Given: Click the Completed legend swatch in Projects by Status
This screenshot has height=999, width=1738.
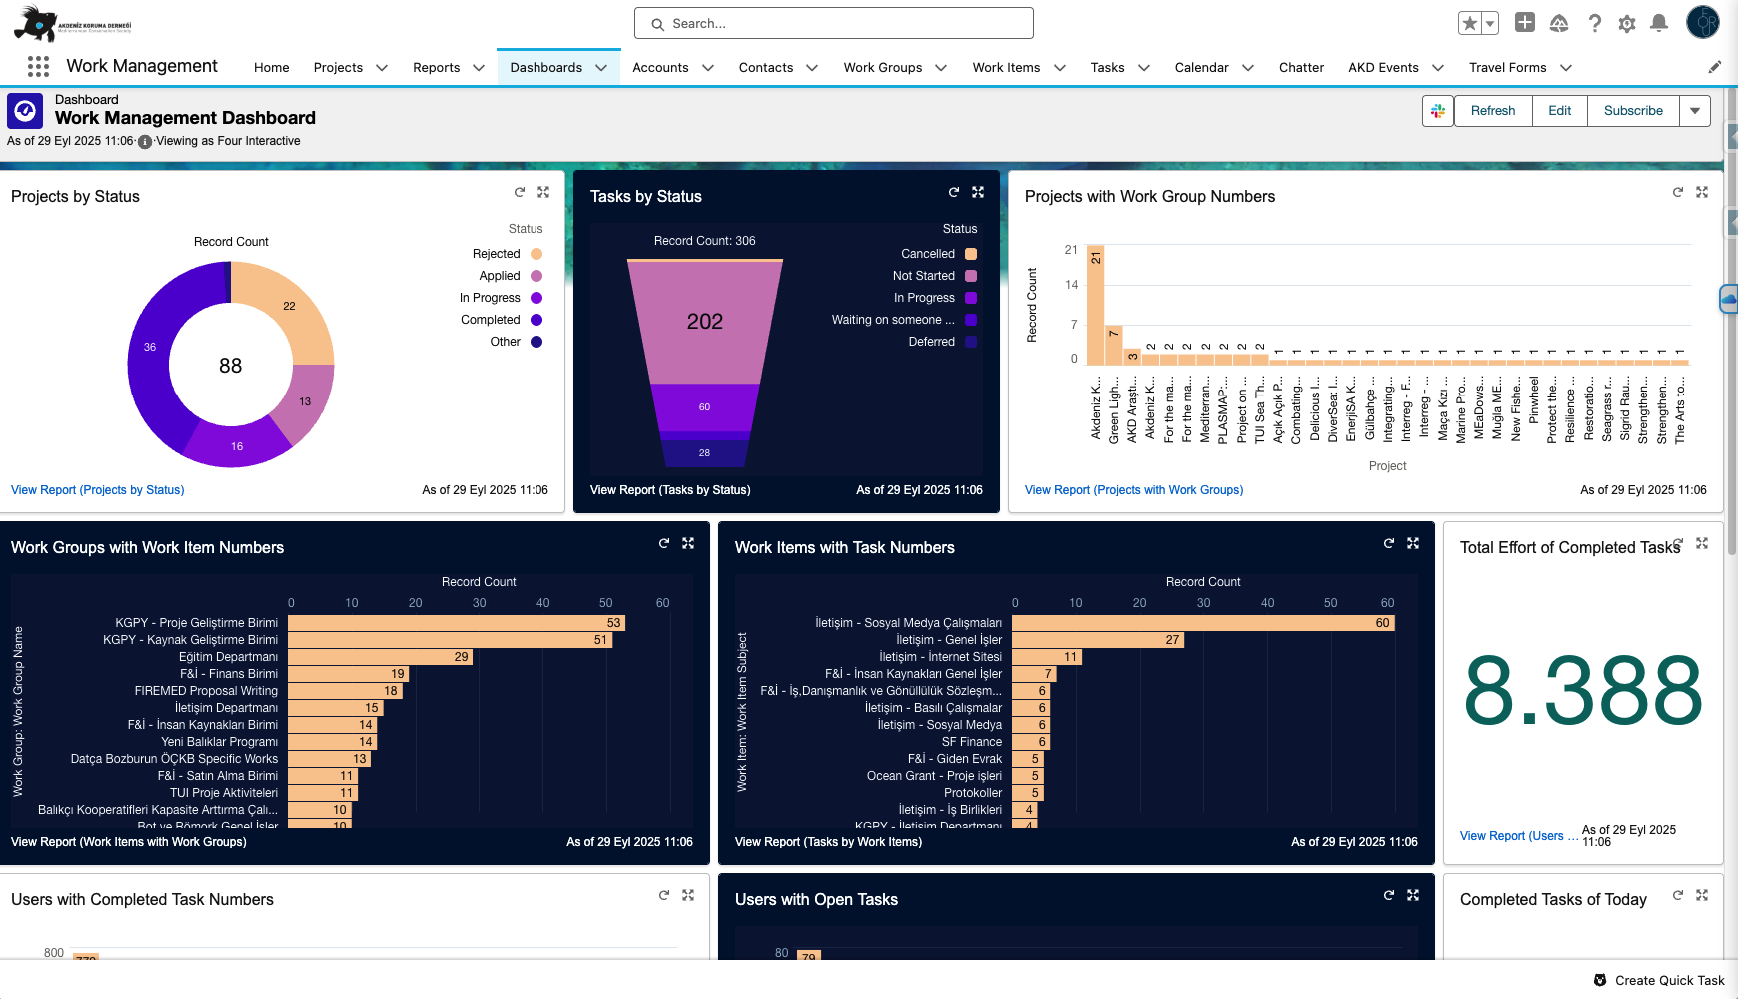Looking at the screenshot, I should point(537,320).
